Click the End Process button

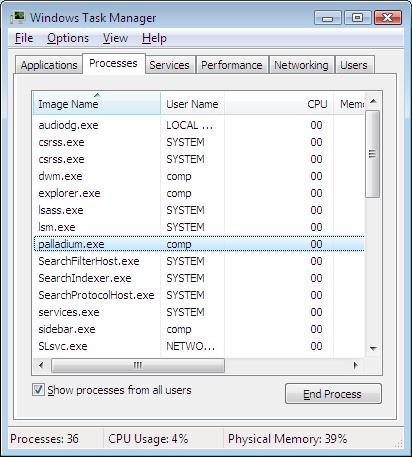click(333, 394)
